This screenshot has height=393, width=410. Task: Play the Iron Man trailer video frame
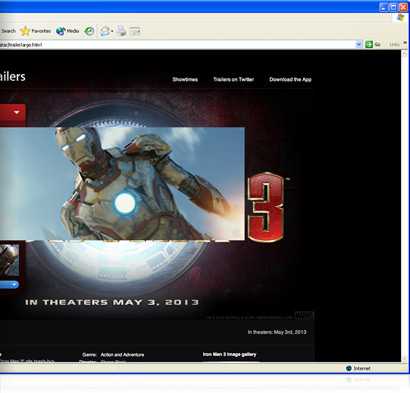click(x=122, y=183)
